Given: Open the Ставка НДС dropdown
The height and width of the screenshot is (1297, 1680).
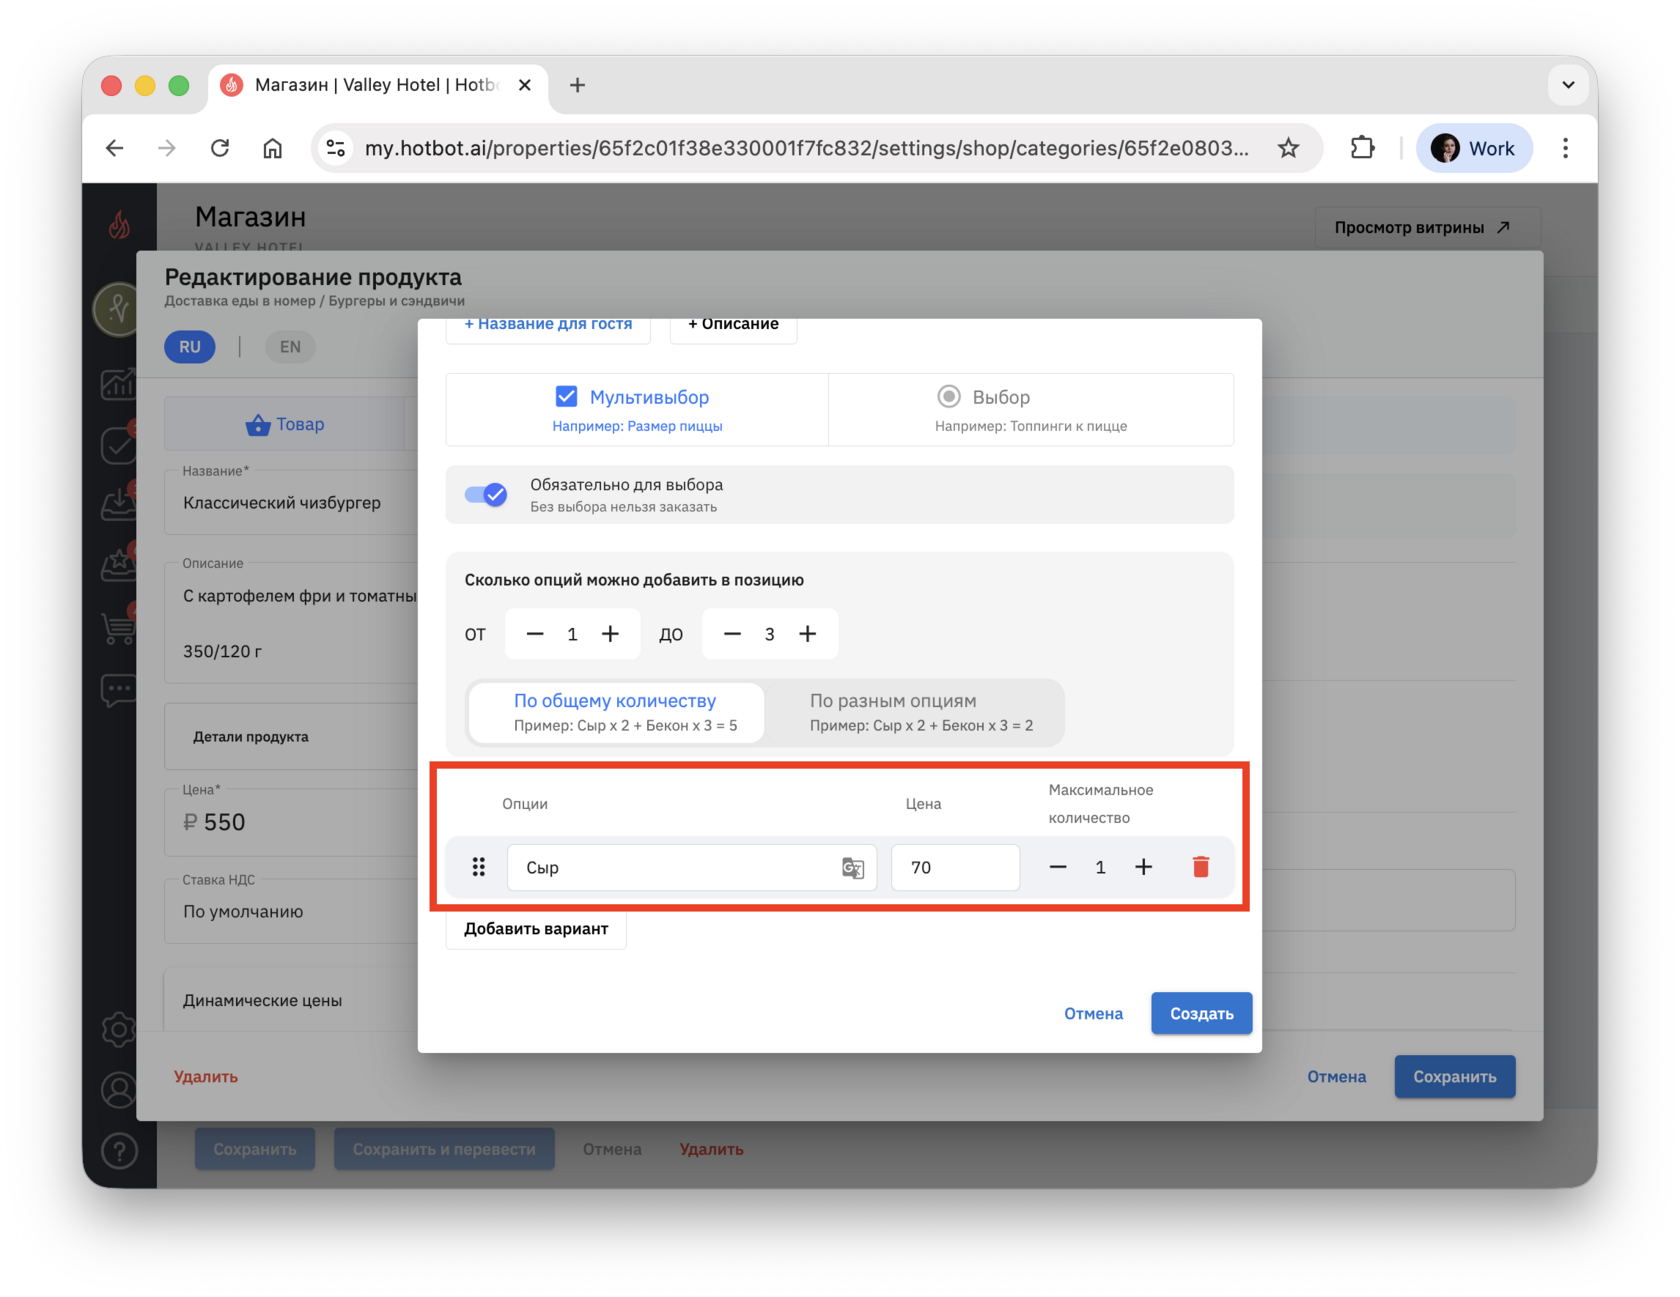Looking at the screenshot, I should point(292,911).
